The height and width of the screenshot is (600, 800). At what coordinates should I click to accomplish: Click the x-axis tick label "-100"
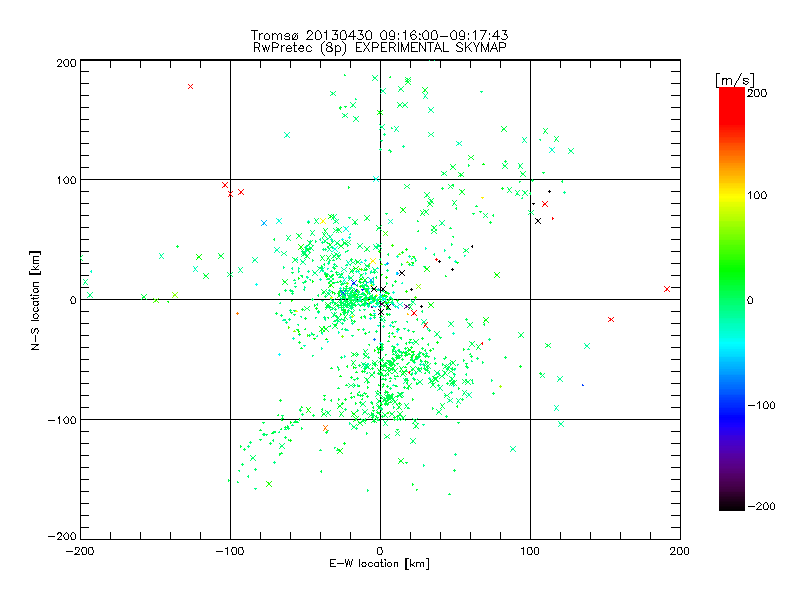230,551
